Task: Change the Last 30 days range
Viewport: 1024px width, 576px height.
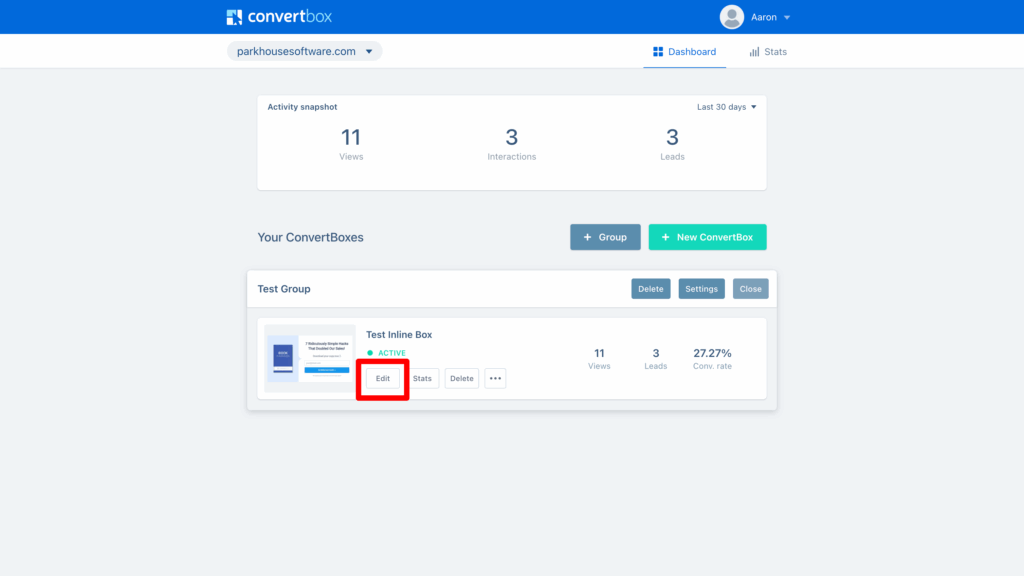Action: point(726,107)
